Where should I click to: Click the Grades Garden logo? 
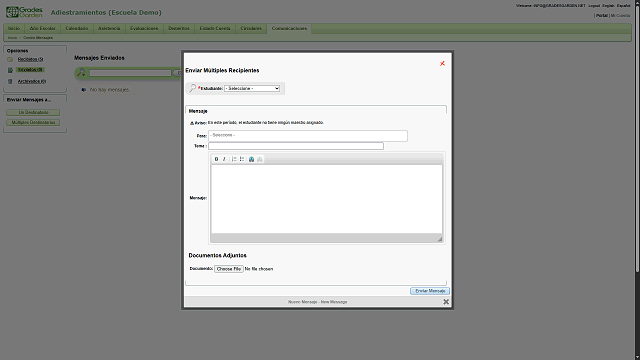[x=24, y=12]
